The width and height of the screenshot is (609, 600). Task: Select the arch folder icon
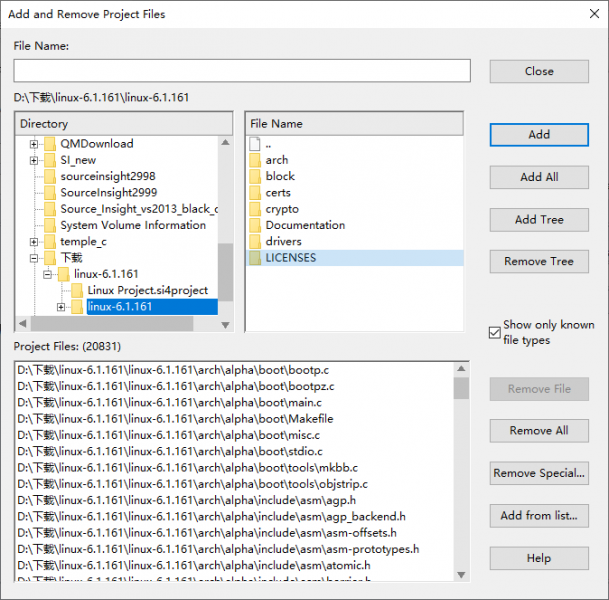coord(254,160)
